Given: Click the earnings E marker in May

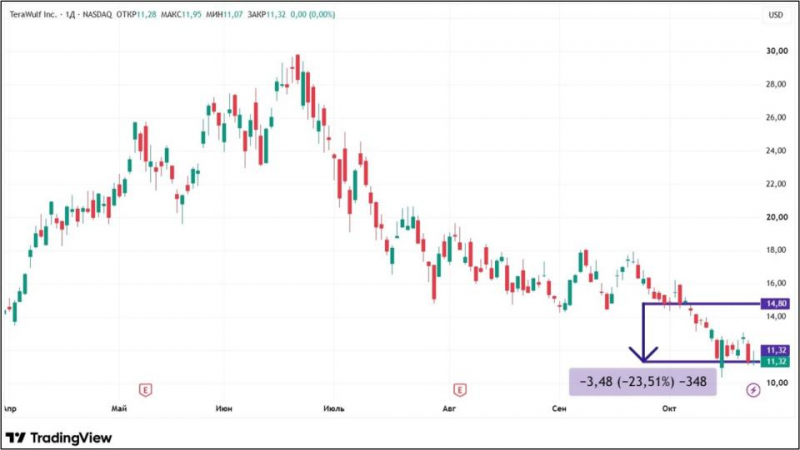Looking at the screenshot, I should pos(145,391).
